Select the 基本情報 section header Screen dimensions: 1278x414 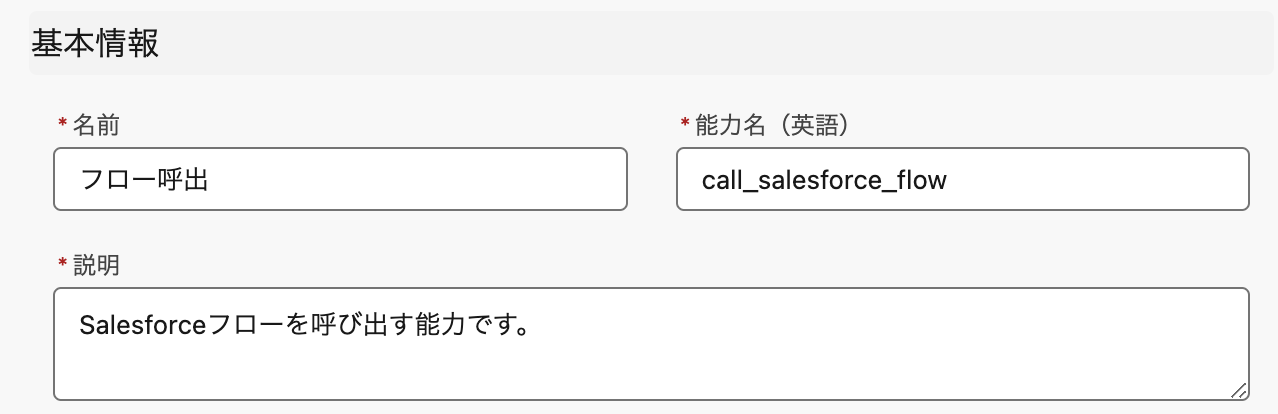click(x=96, y=45)
